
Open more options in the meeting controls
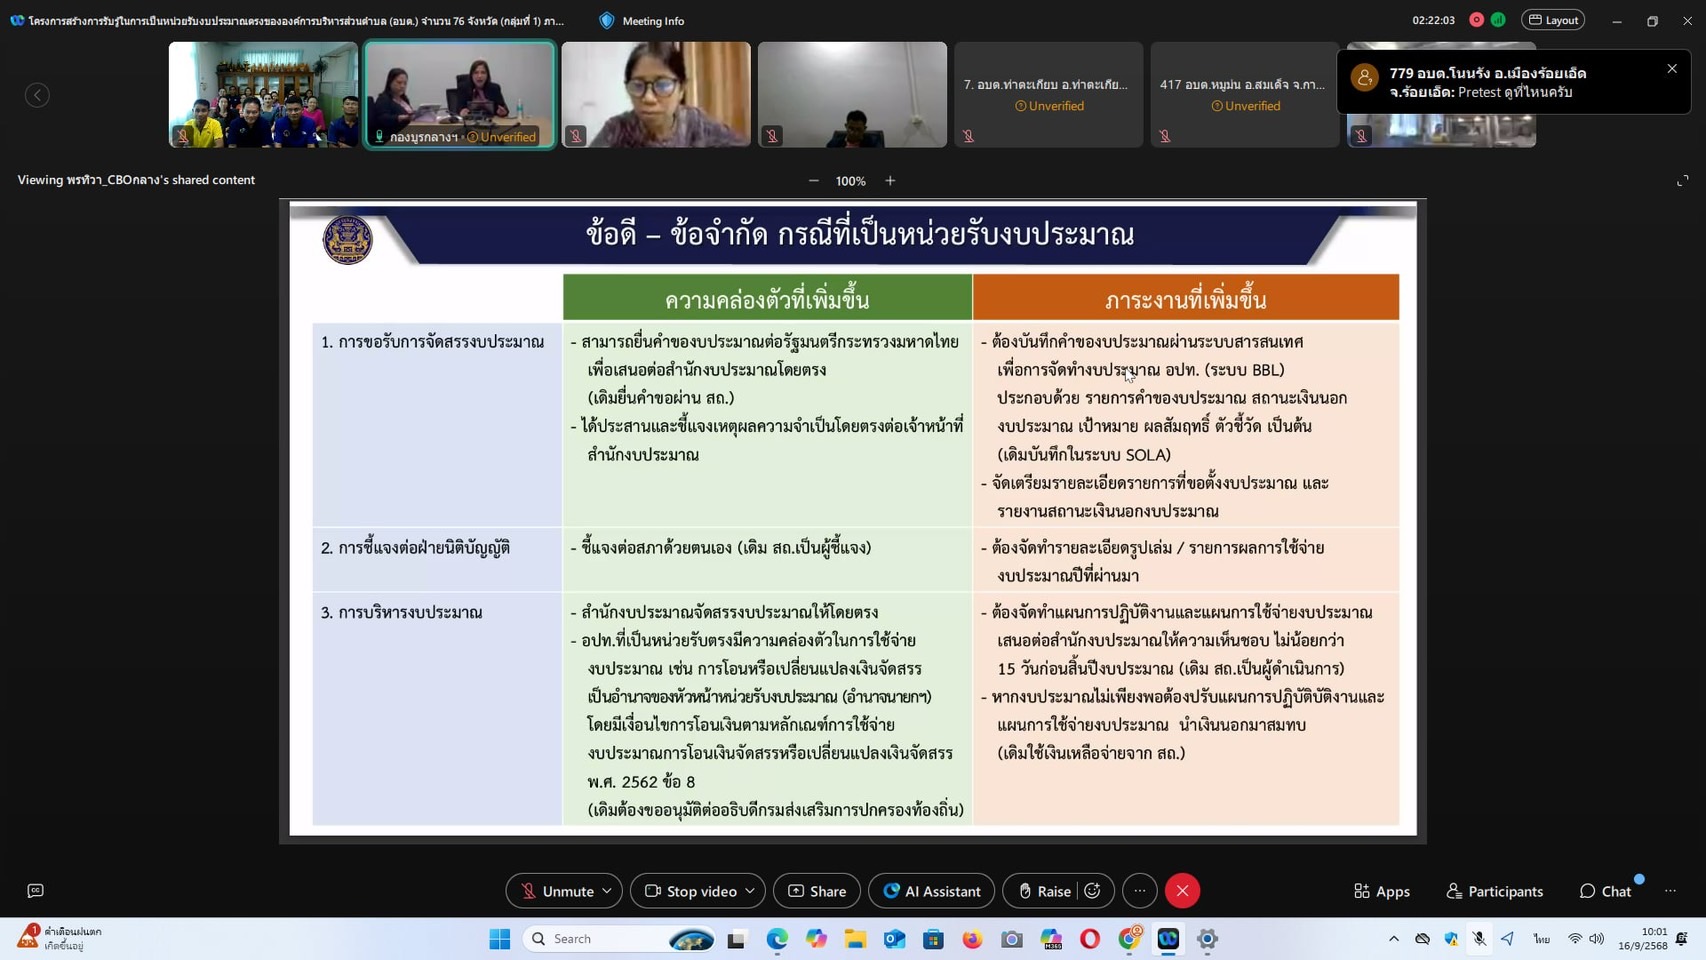[1139, 891]
